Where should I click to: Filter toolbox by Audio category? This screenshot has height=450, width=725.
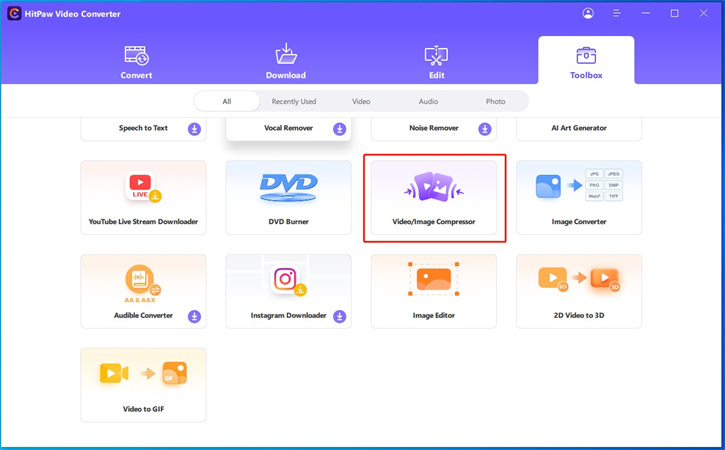[428, 101]
